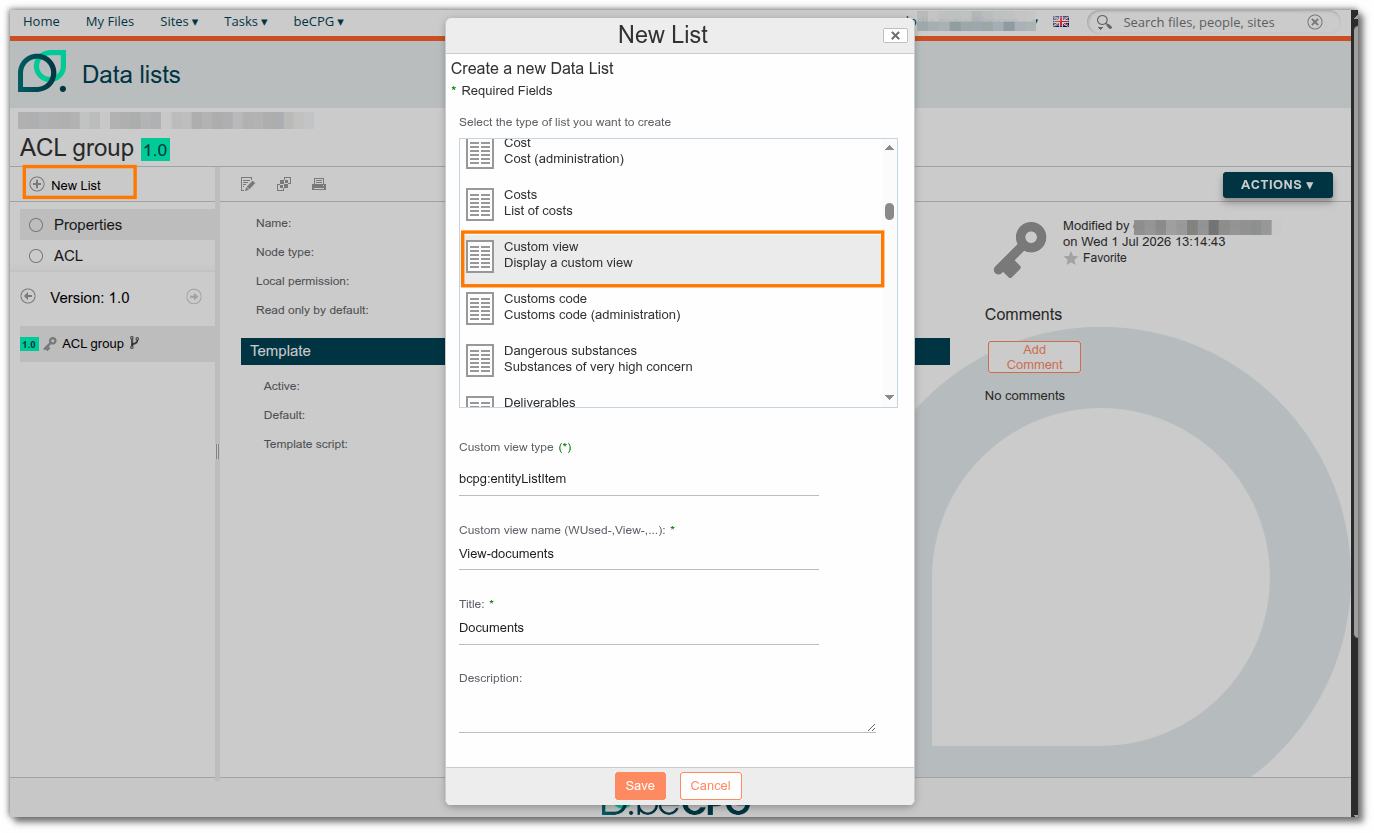
Task: Click the print icon in the toolbar
Action: tap(319, 184)
